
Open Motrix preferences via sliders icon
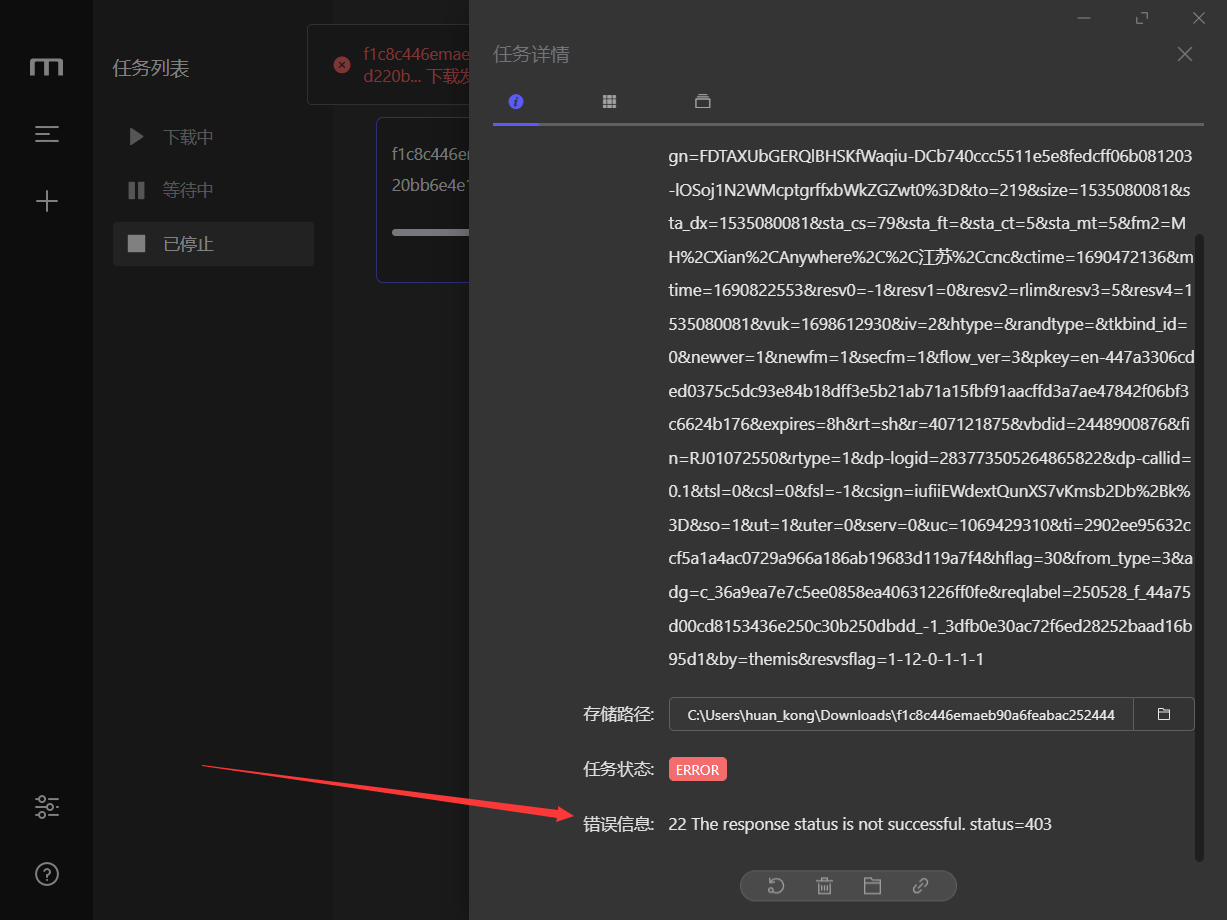pyautogui.click(x=46, y=807)
